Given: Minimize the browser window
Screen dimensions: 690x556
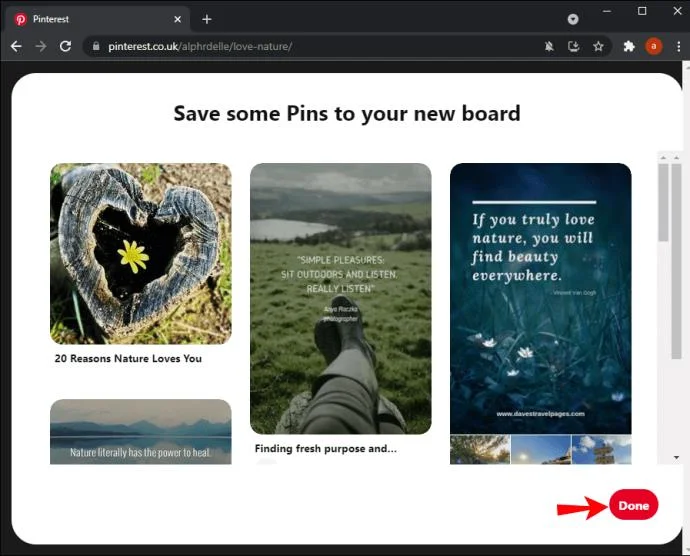Looking at the screenshot, I should tap(607, 11).
